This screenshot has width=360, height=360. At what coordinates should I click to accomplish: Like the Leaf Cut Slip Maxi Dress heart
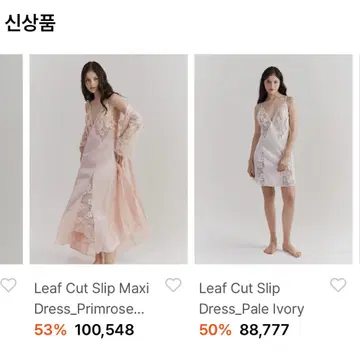pos(173,285)
